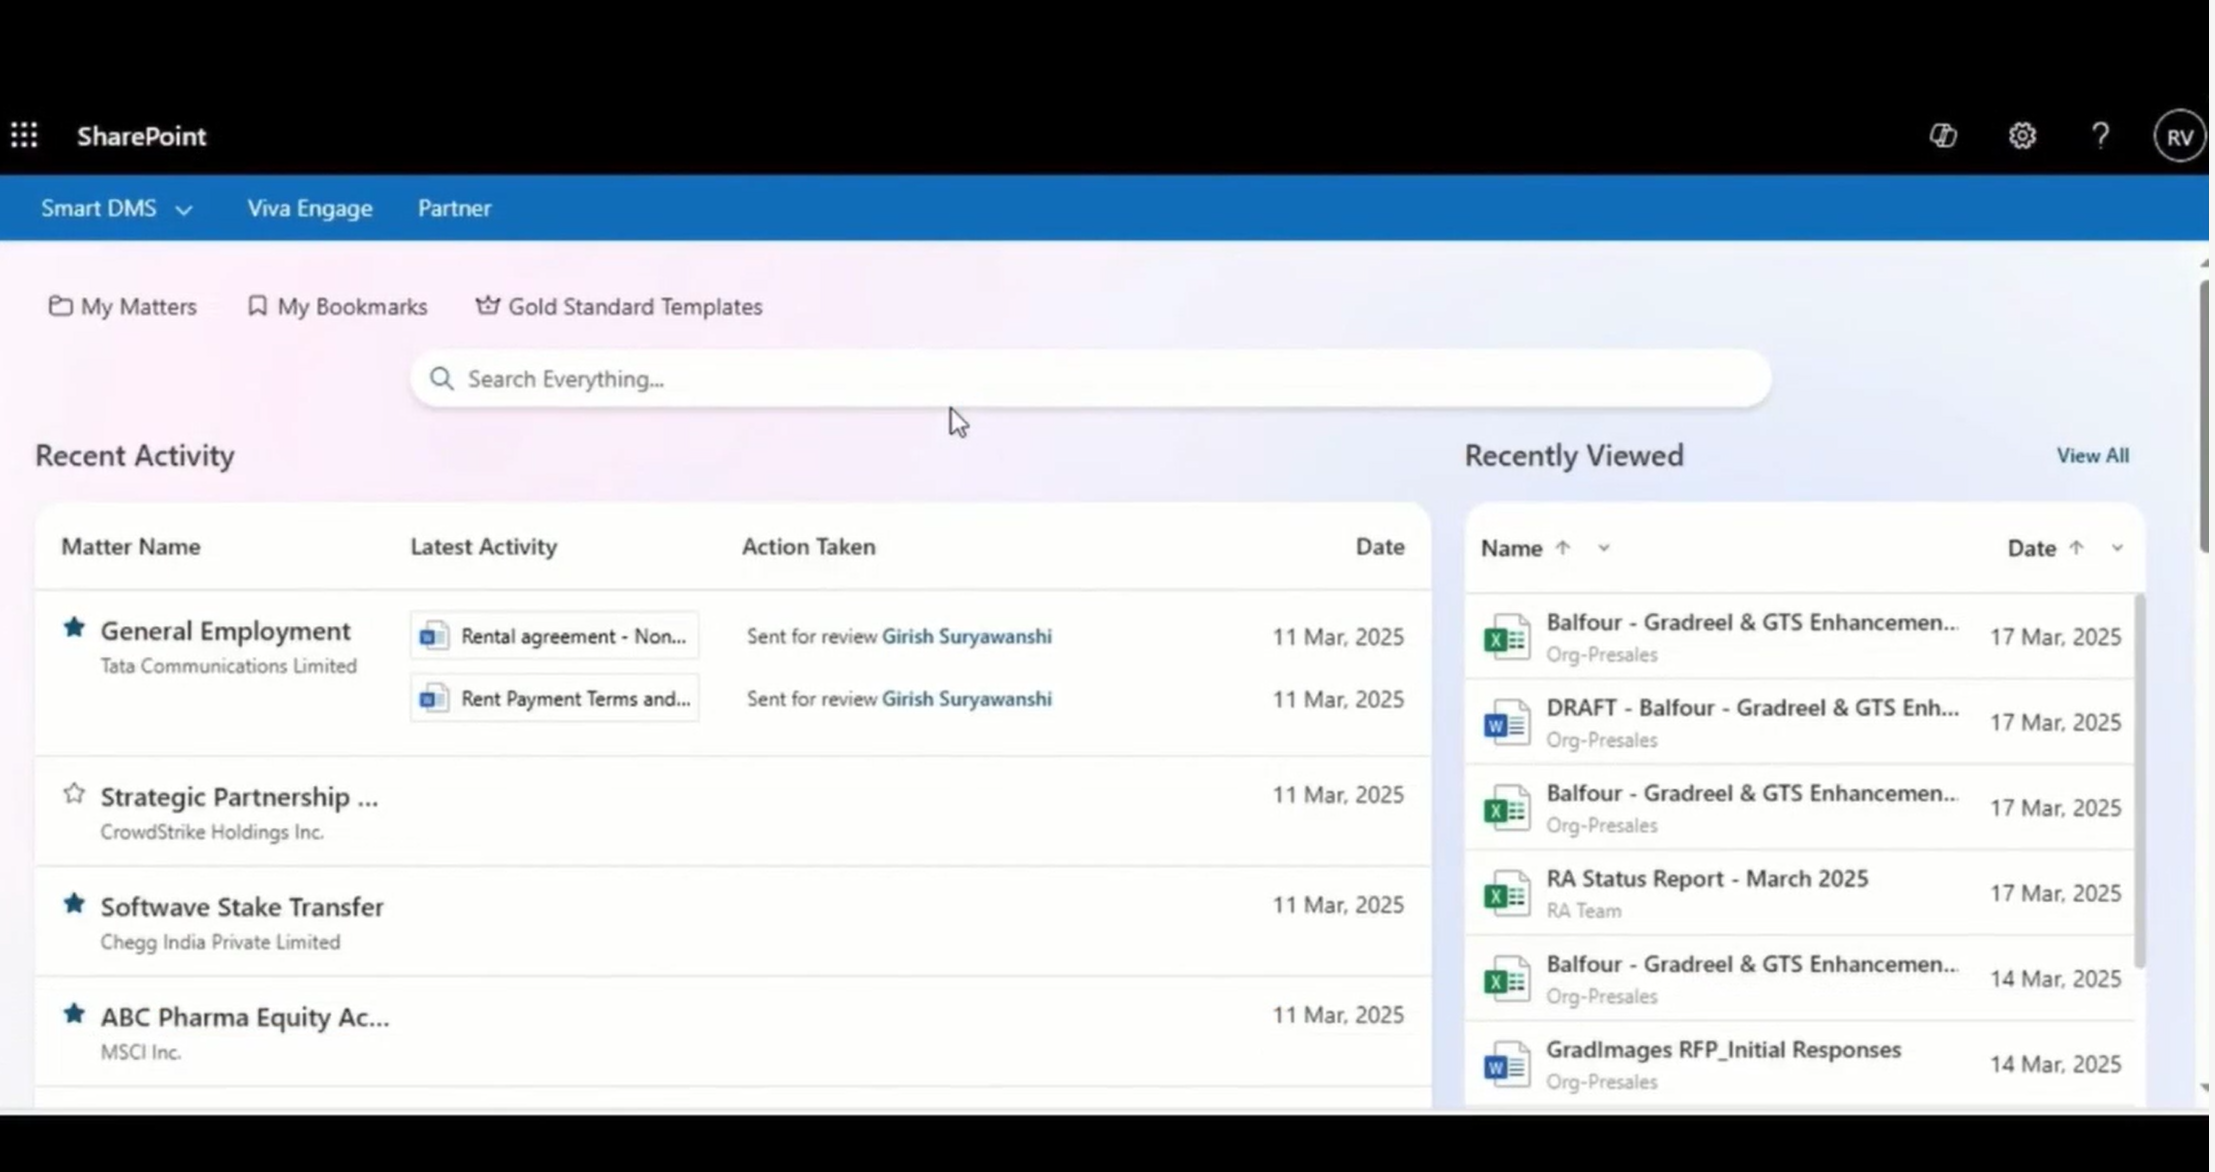This screenshot has height=1172, width=2215.
Task: Click RA Team subtitle
Action: [x=1584, y=911]
